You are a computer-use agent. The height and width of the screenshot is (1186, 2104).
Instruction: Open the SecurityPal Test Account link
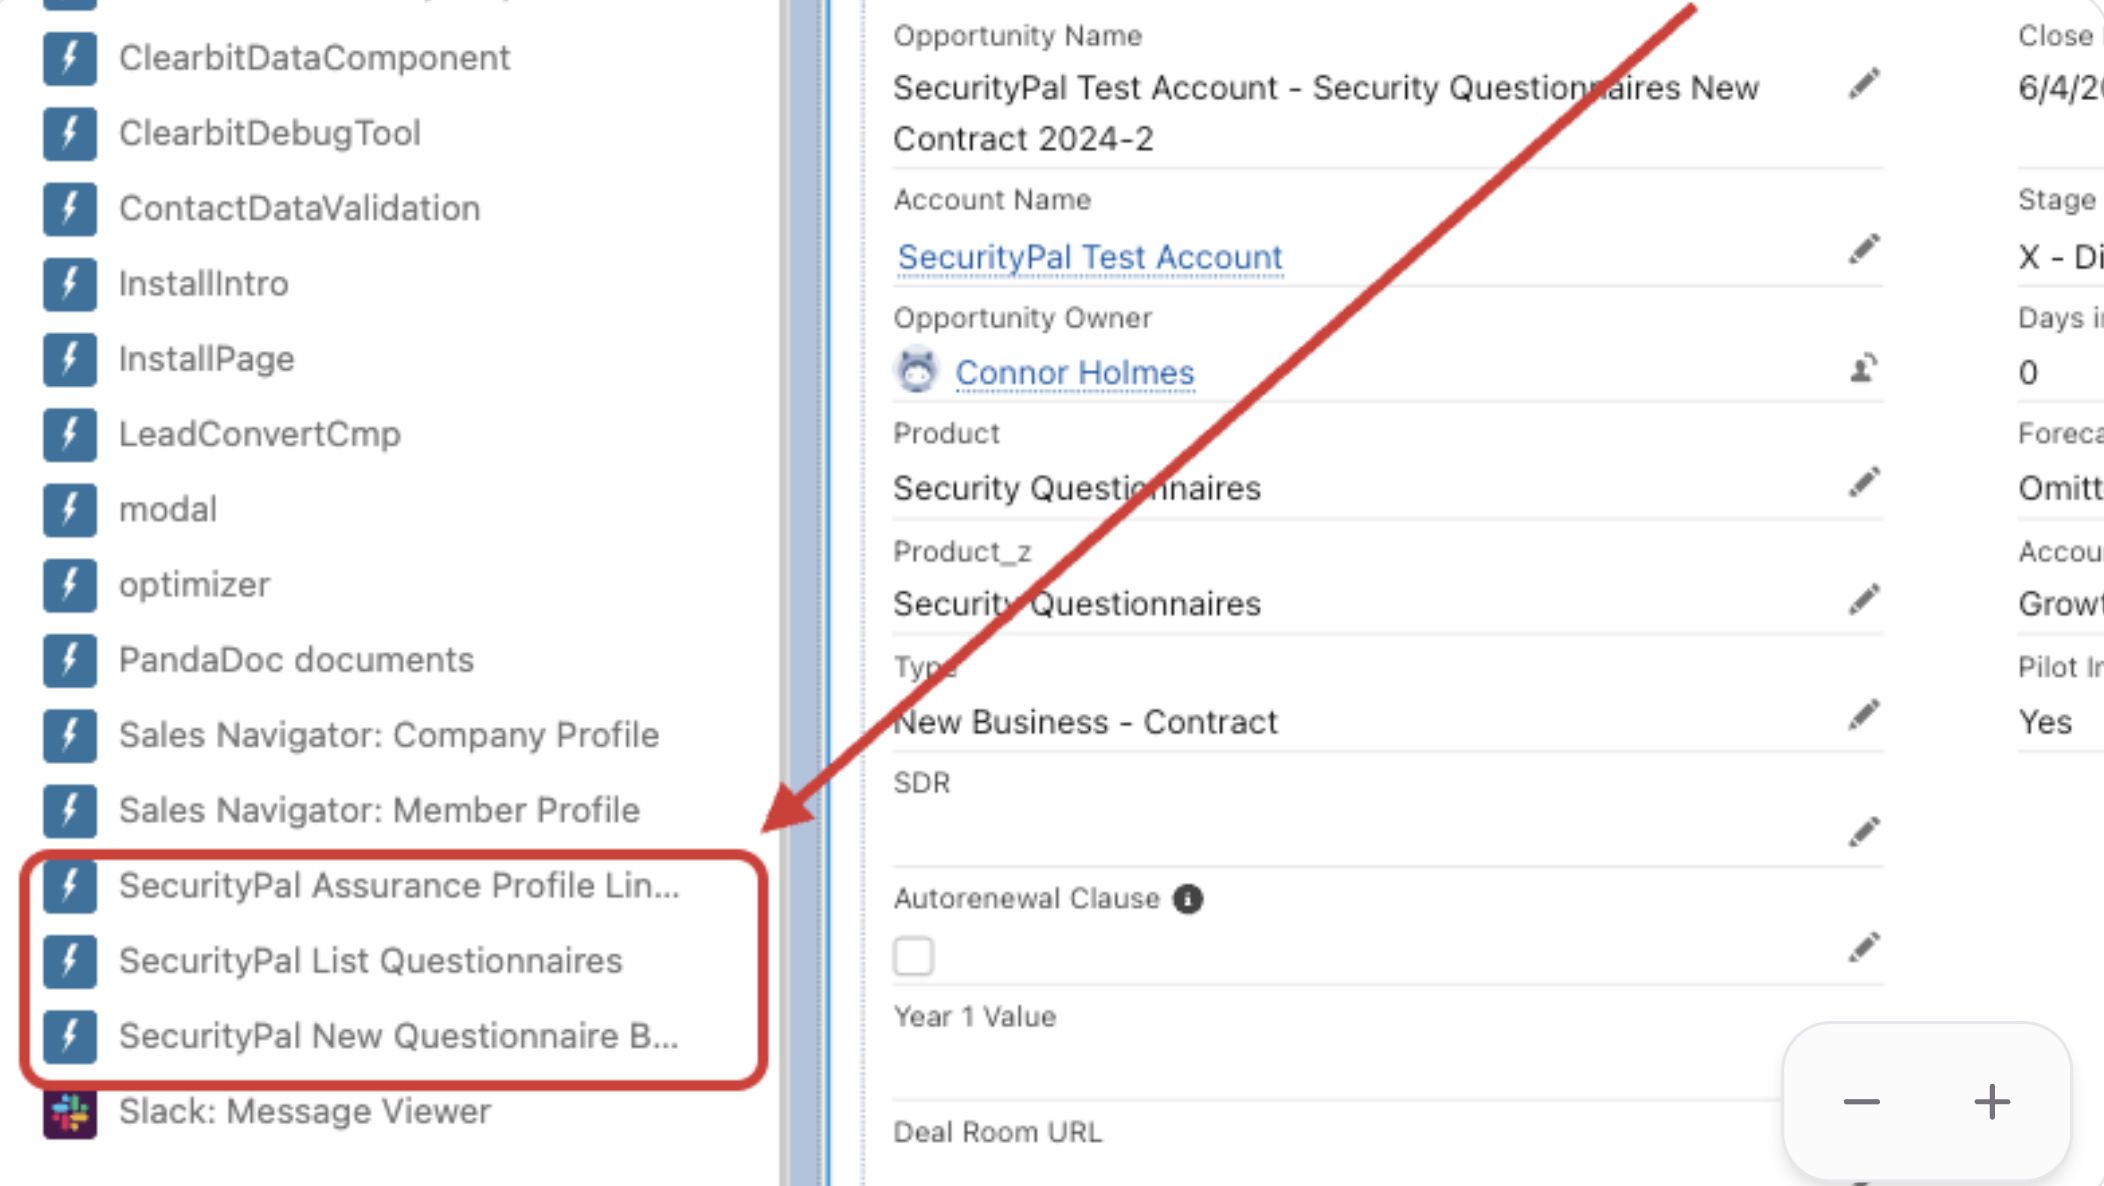coord(1089,257)
